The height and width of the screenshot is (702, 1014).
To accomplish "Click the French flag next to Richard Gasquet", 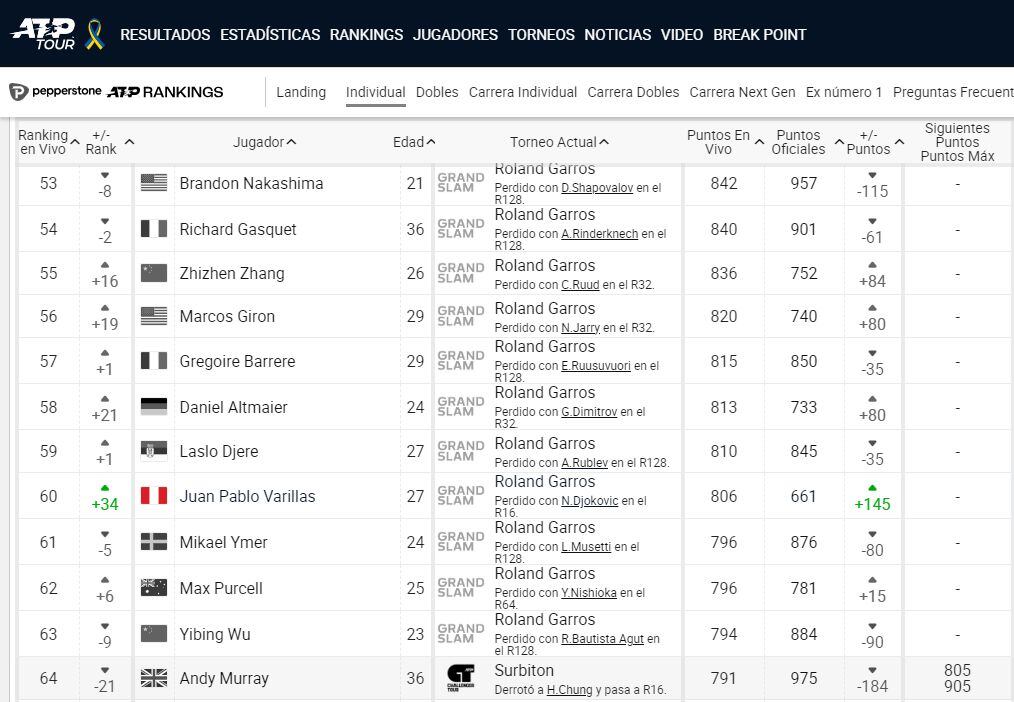I will (x=153, y=229).
